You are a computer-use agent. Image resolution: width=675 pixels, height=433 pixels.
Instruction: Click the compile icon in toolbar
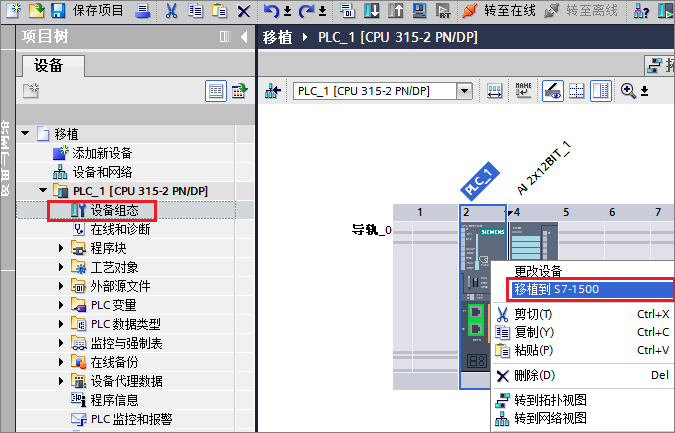347,10
